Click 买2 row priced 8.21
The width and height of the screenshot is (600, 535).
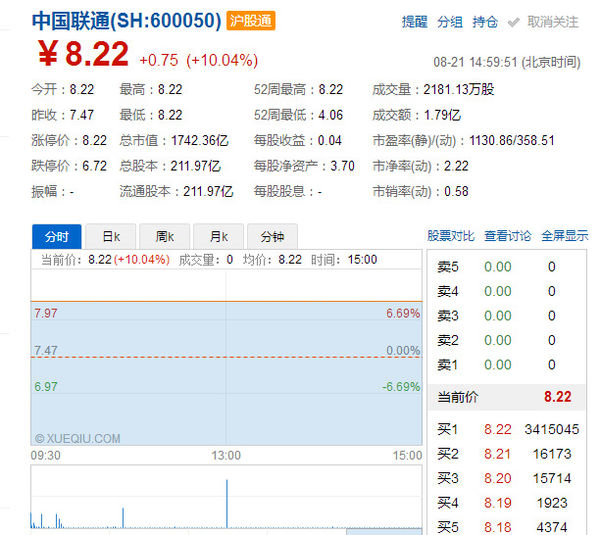tap(507, 454)
